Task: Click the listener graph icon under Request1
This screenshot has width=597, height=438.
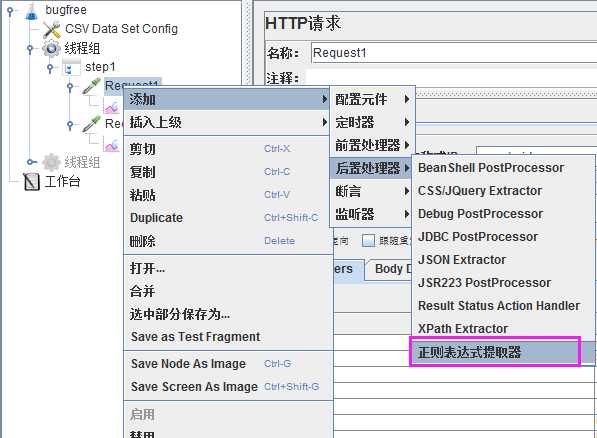Action: 112,106
